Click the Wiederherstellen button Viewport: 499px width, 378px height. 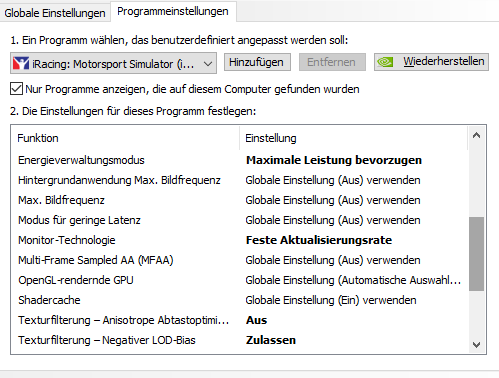click(x=431, y=62)
